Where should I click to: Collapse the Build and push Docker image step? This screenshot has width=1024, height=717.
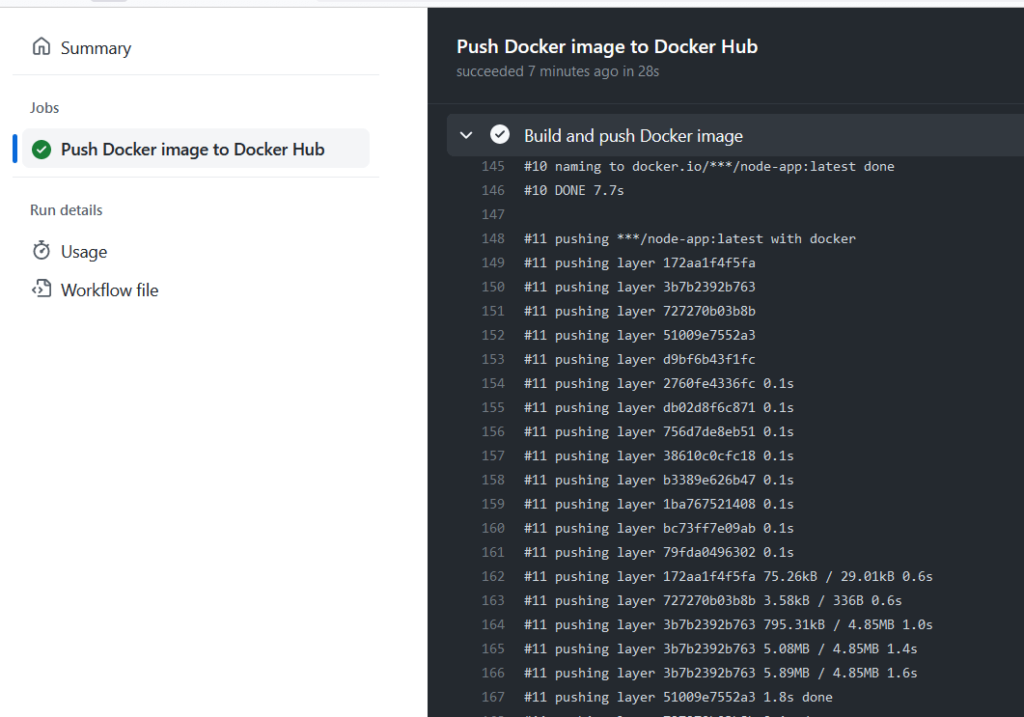point(466,135)
